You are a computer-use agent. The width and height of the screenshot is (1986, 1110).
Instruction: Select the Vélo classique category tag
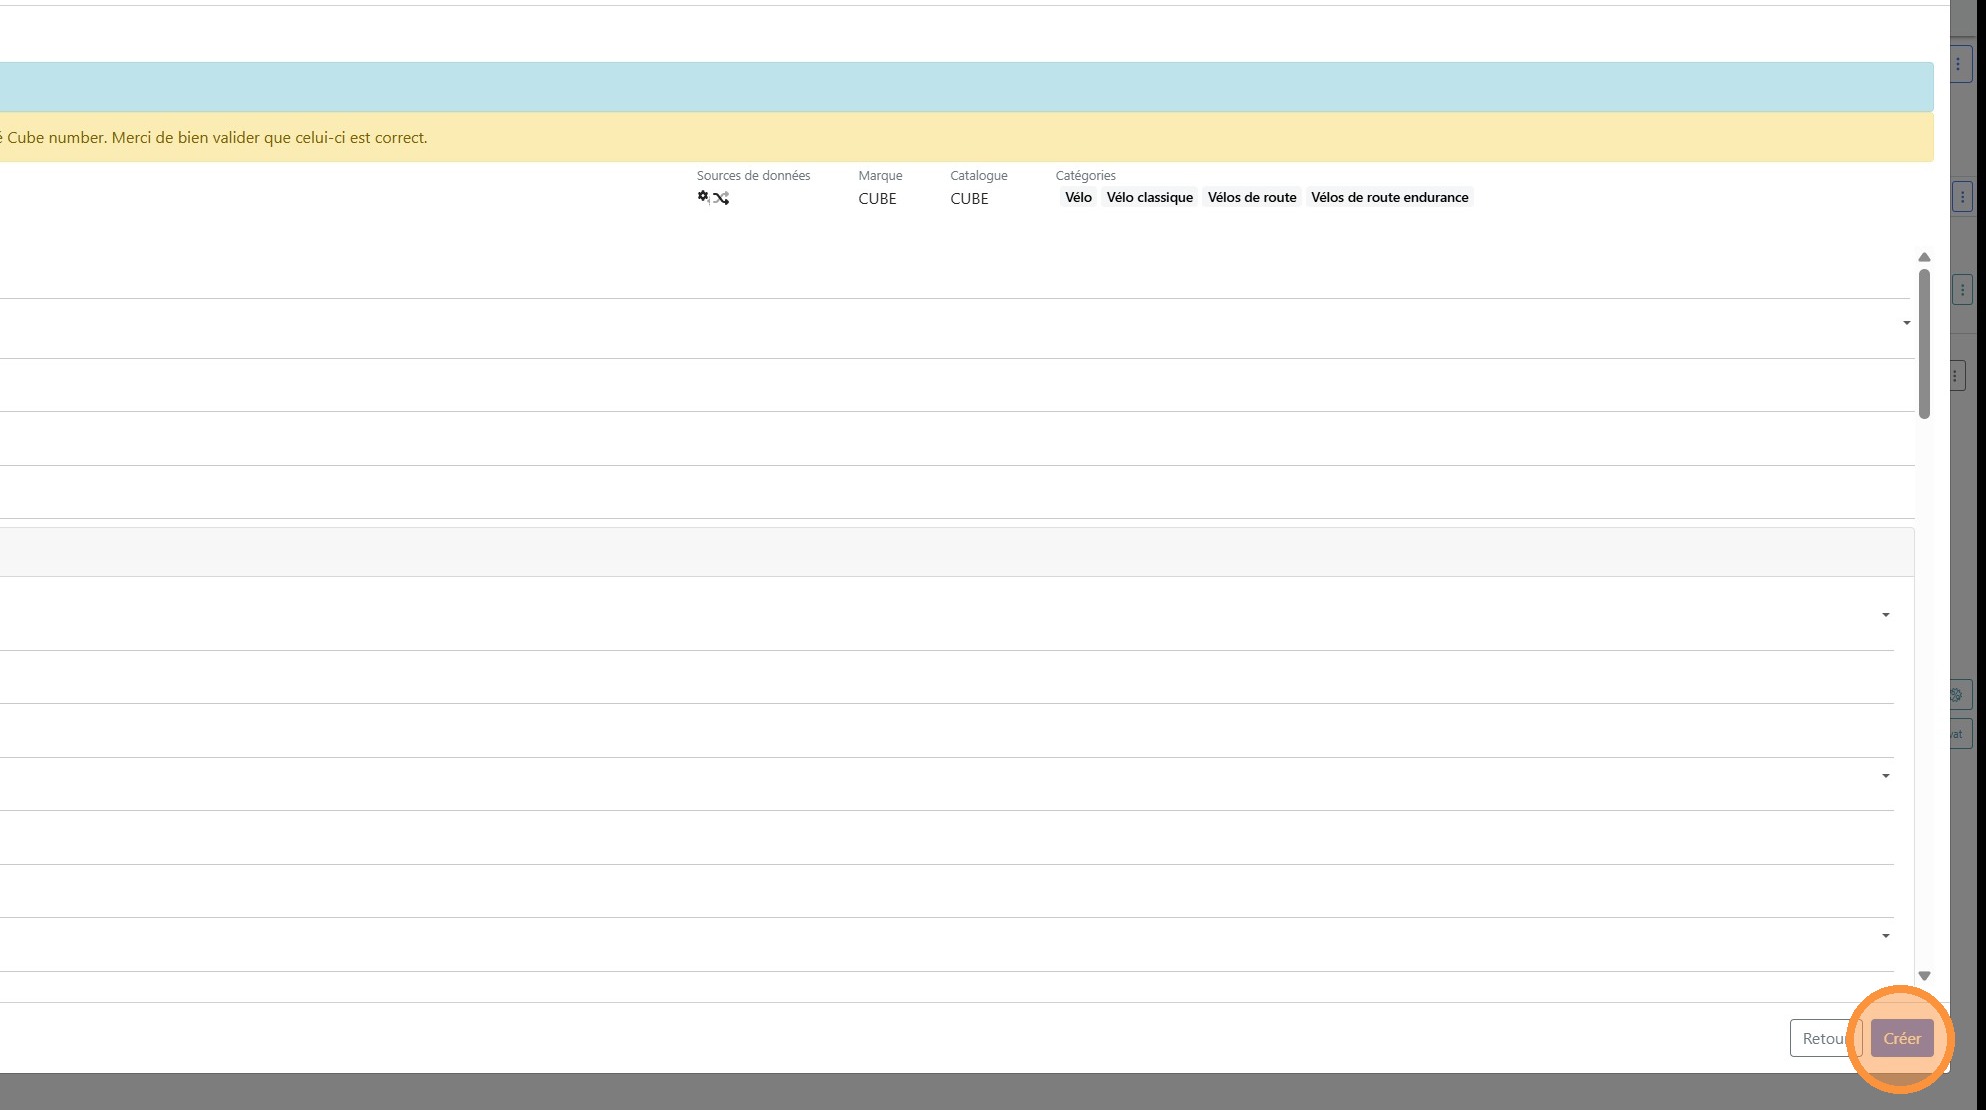point(1149,197)
